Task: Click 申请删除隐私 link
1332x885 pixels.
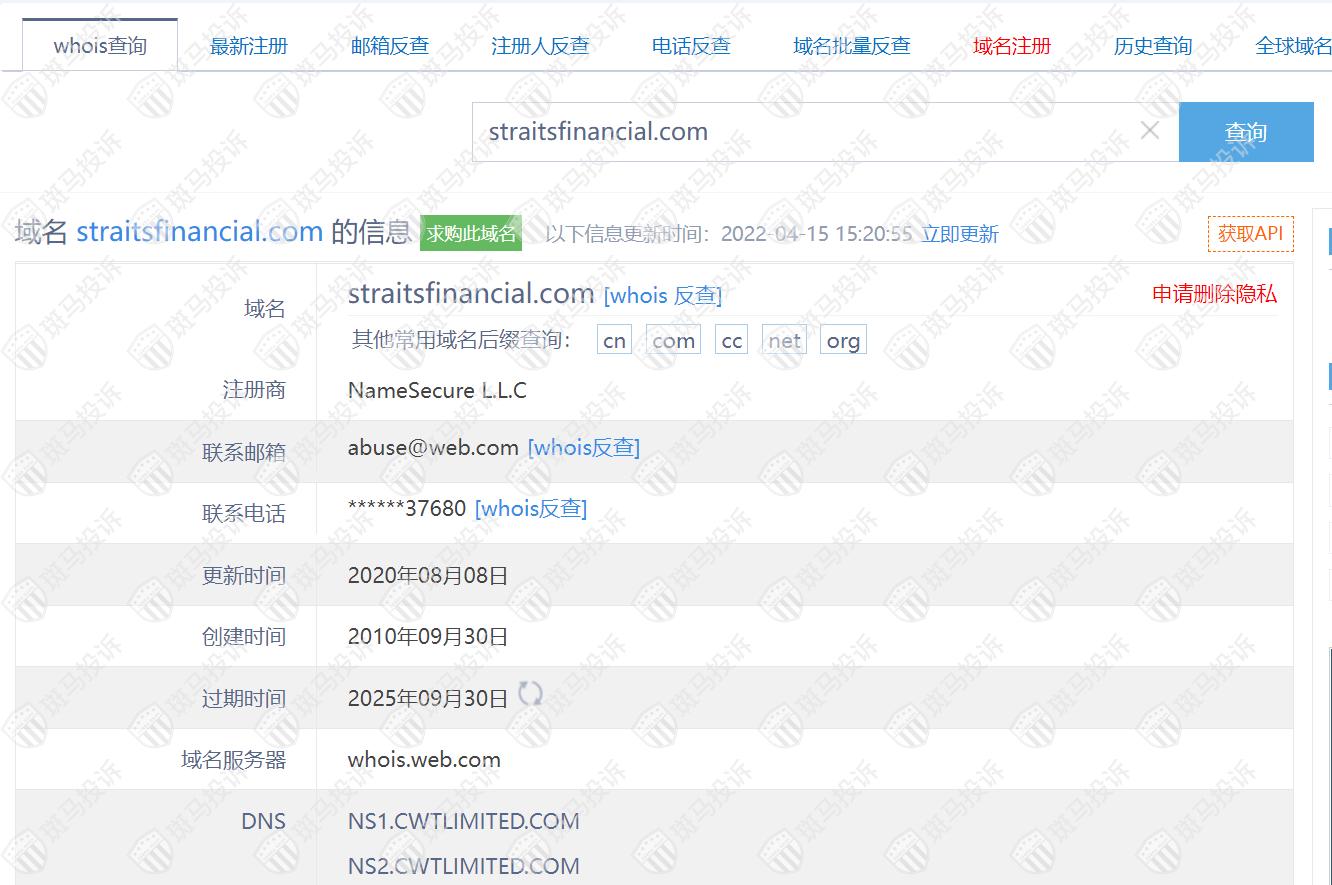Action: [1214, 294]
